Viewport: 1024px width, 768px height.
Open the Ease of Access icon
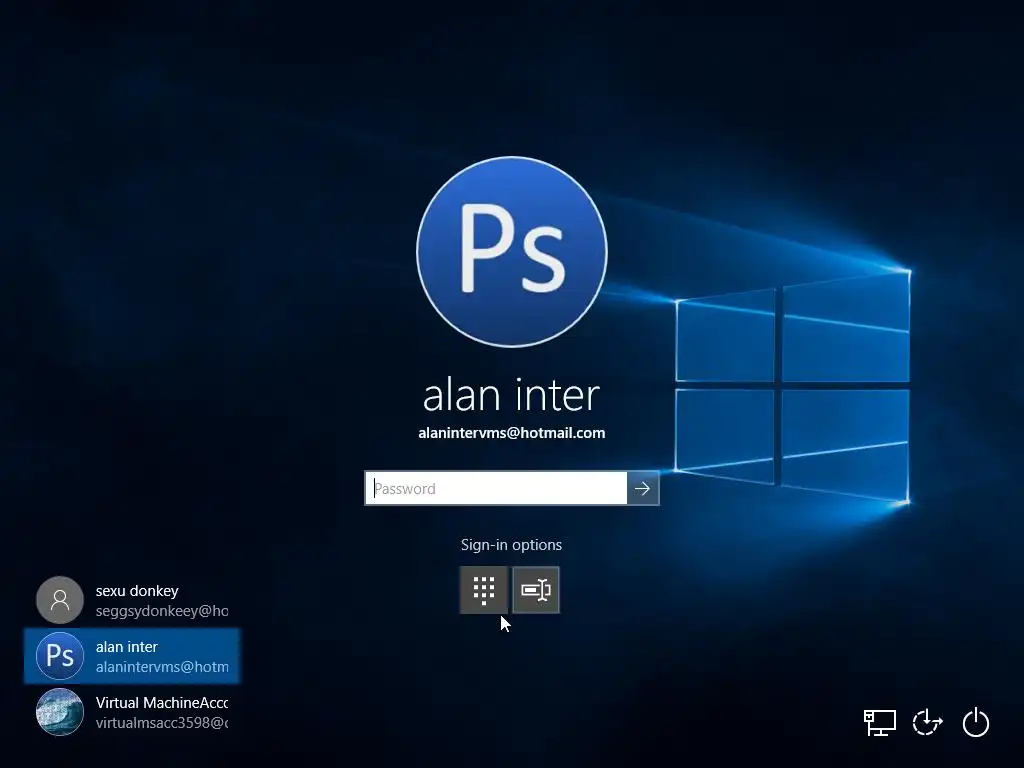(x=927, y=723)
